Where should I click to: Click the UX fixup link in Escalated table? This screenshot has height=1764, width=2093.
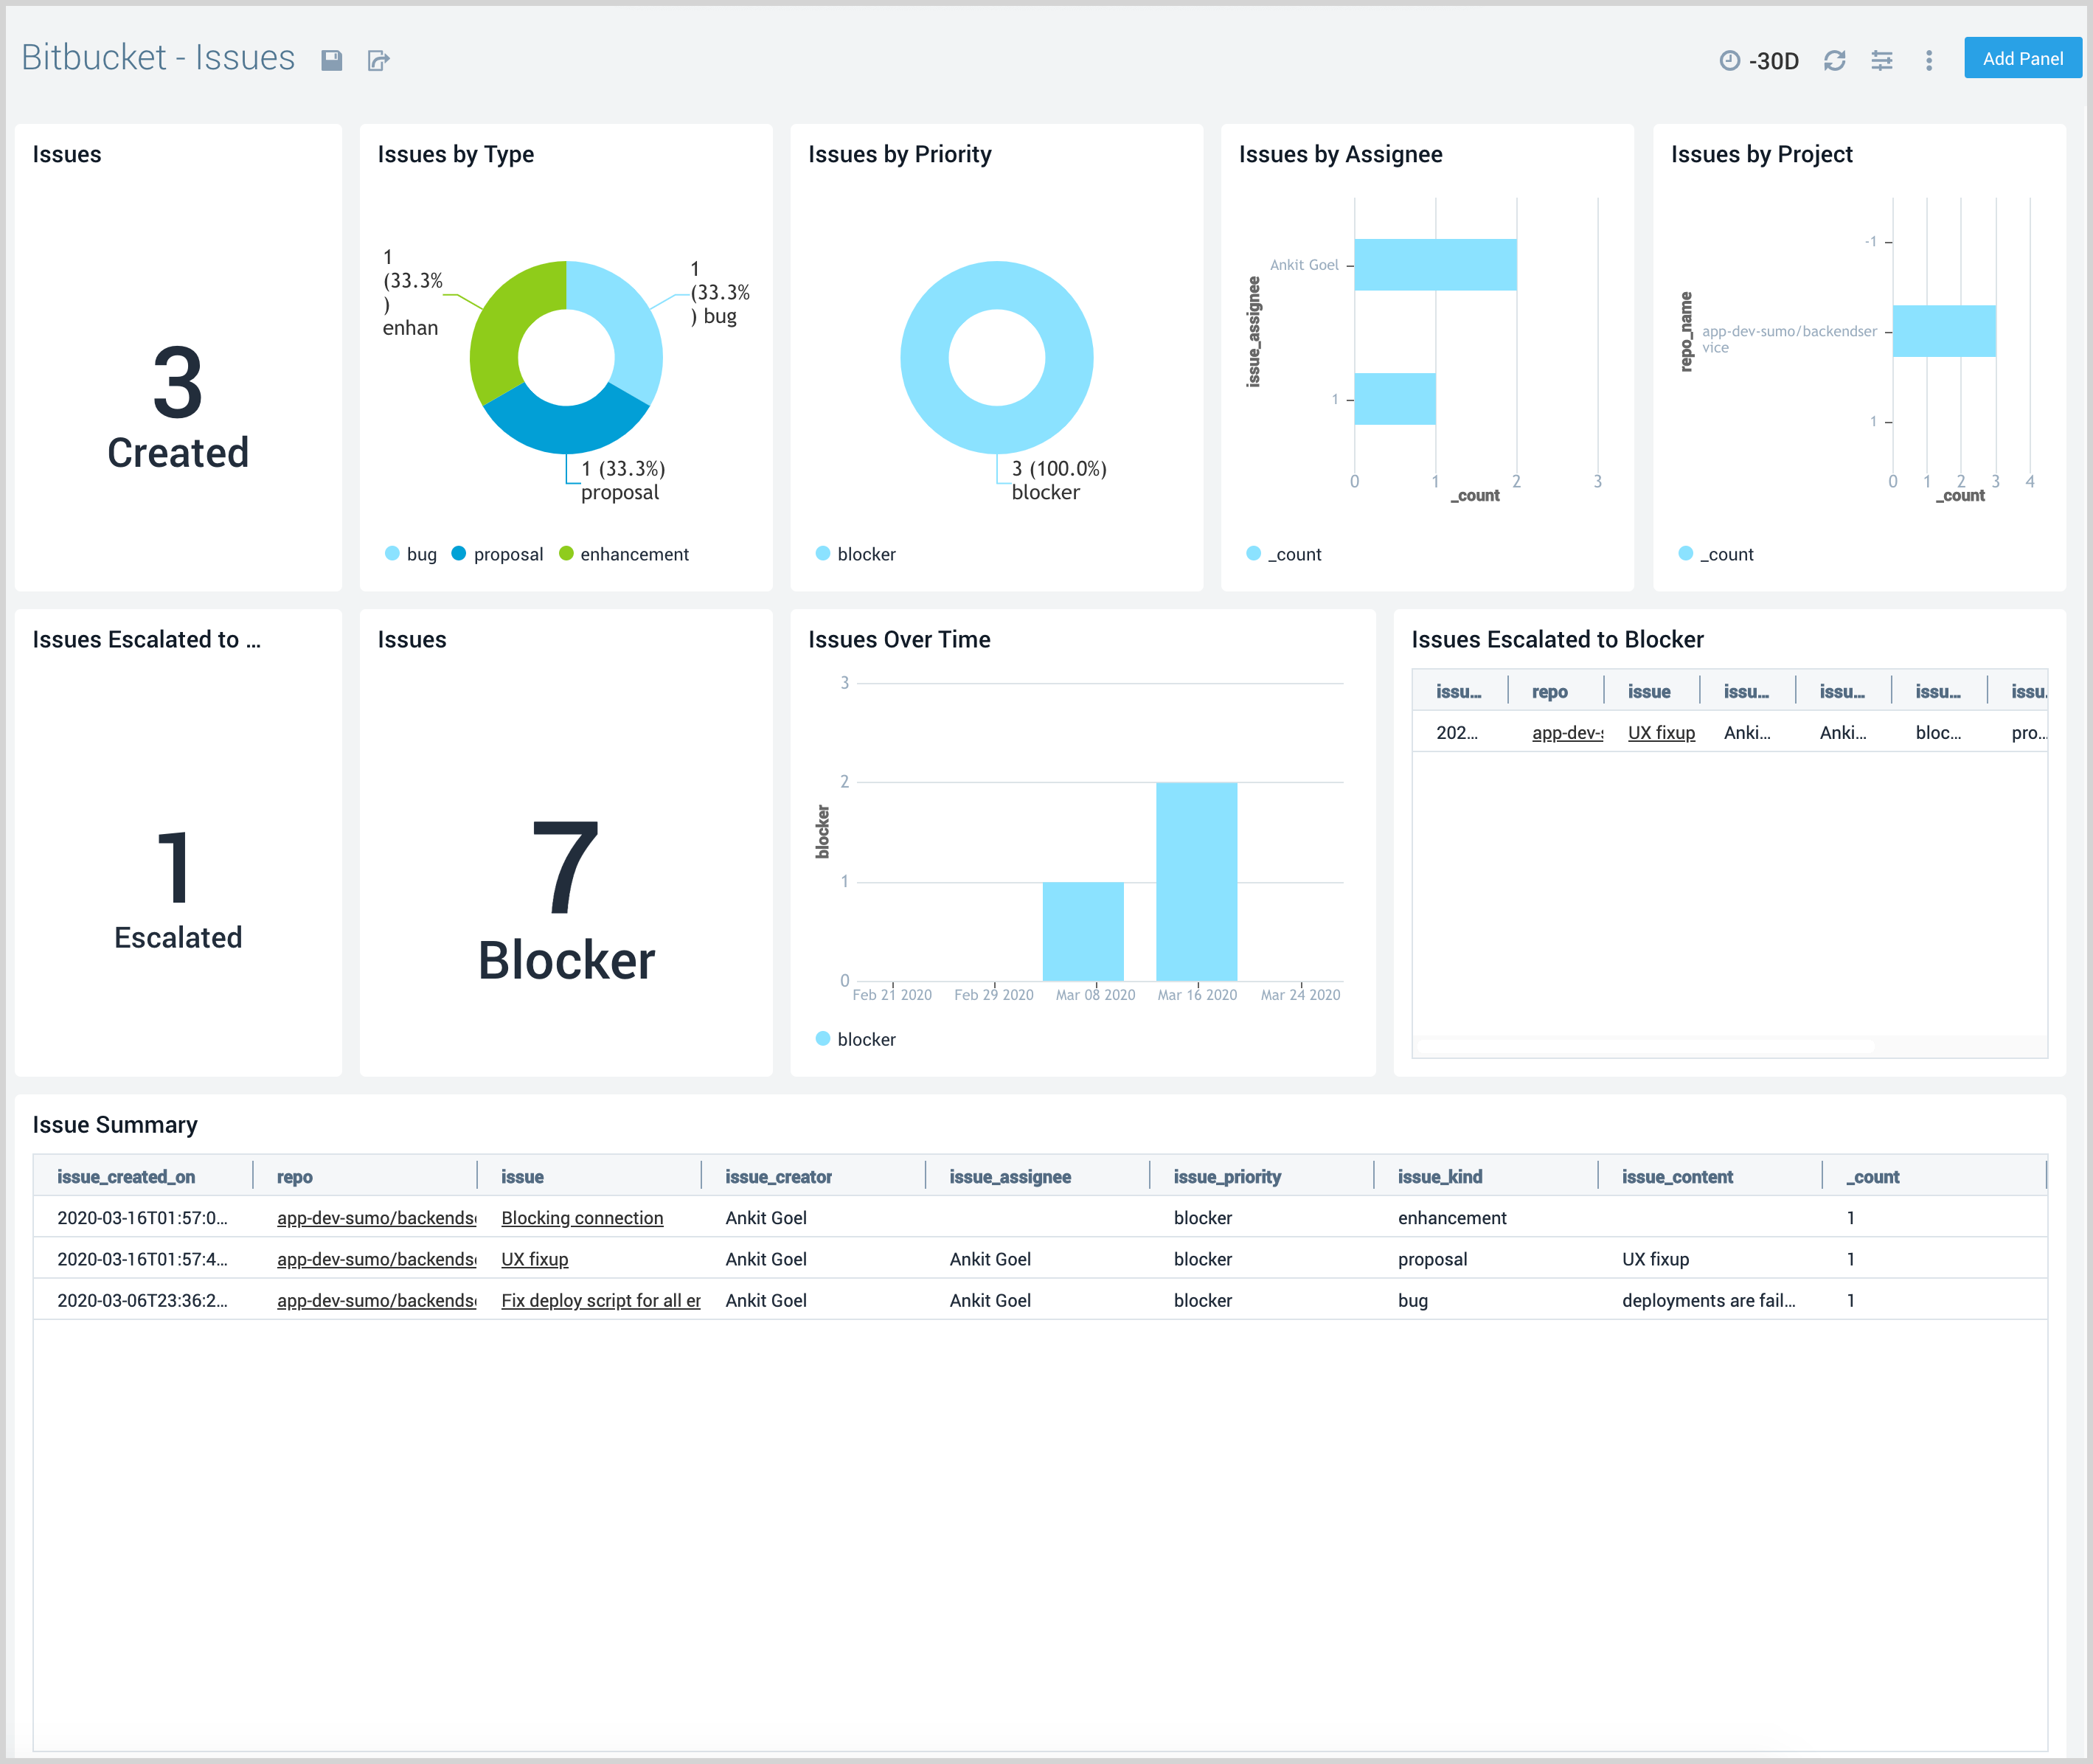point(1661,733)
